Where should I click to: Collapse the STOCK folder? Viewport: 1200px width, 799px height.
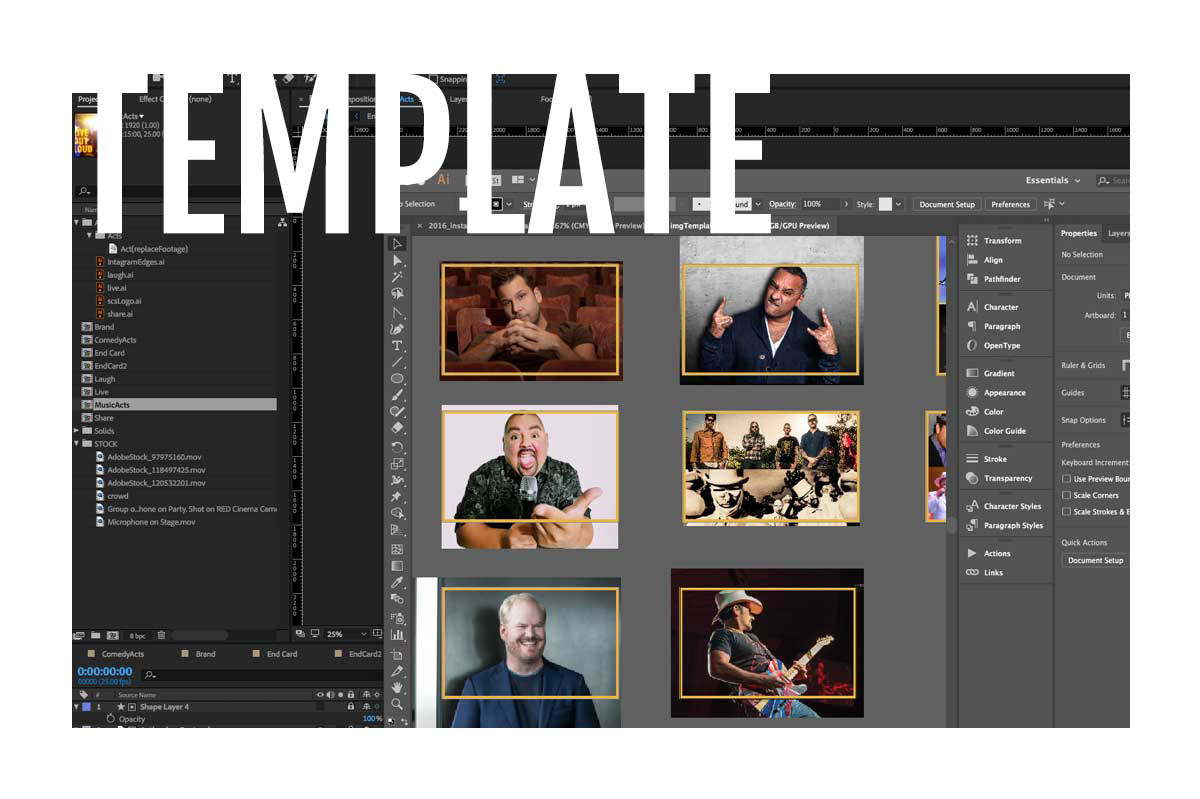coord(77,444)
